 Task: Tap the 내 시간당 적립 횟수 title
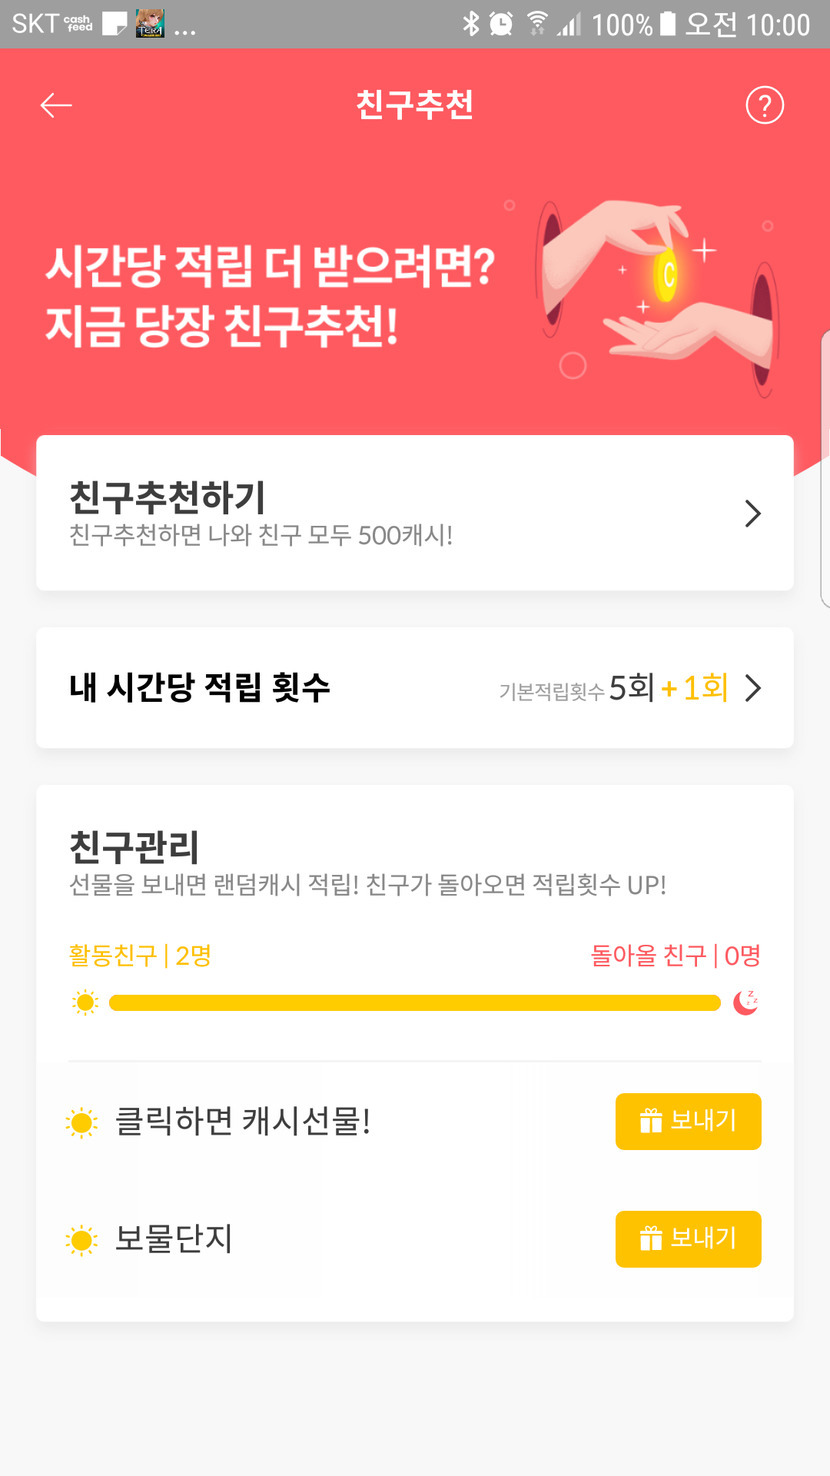click(199, 687)
